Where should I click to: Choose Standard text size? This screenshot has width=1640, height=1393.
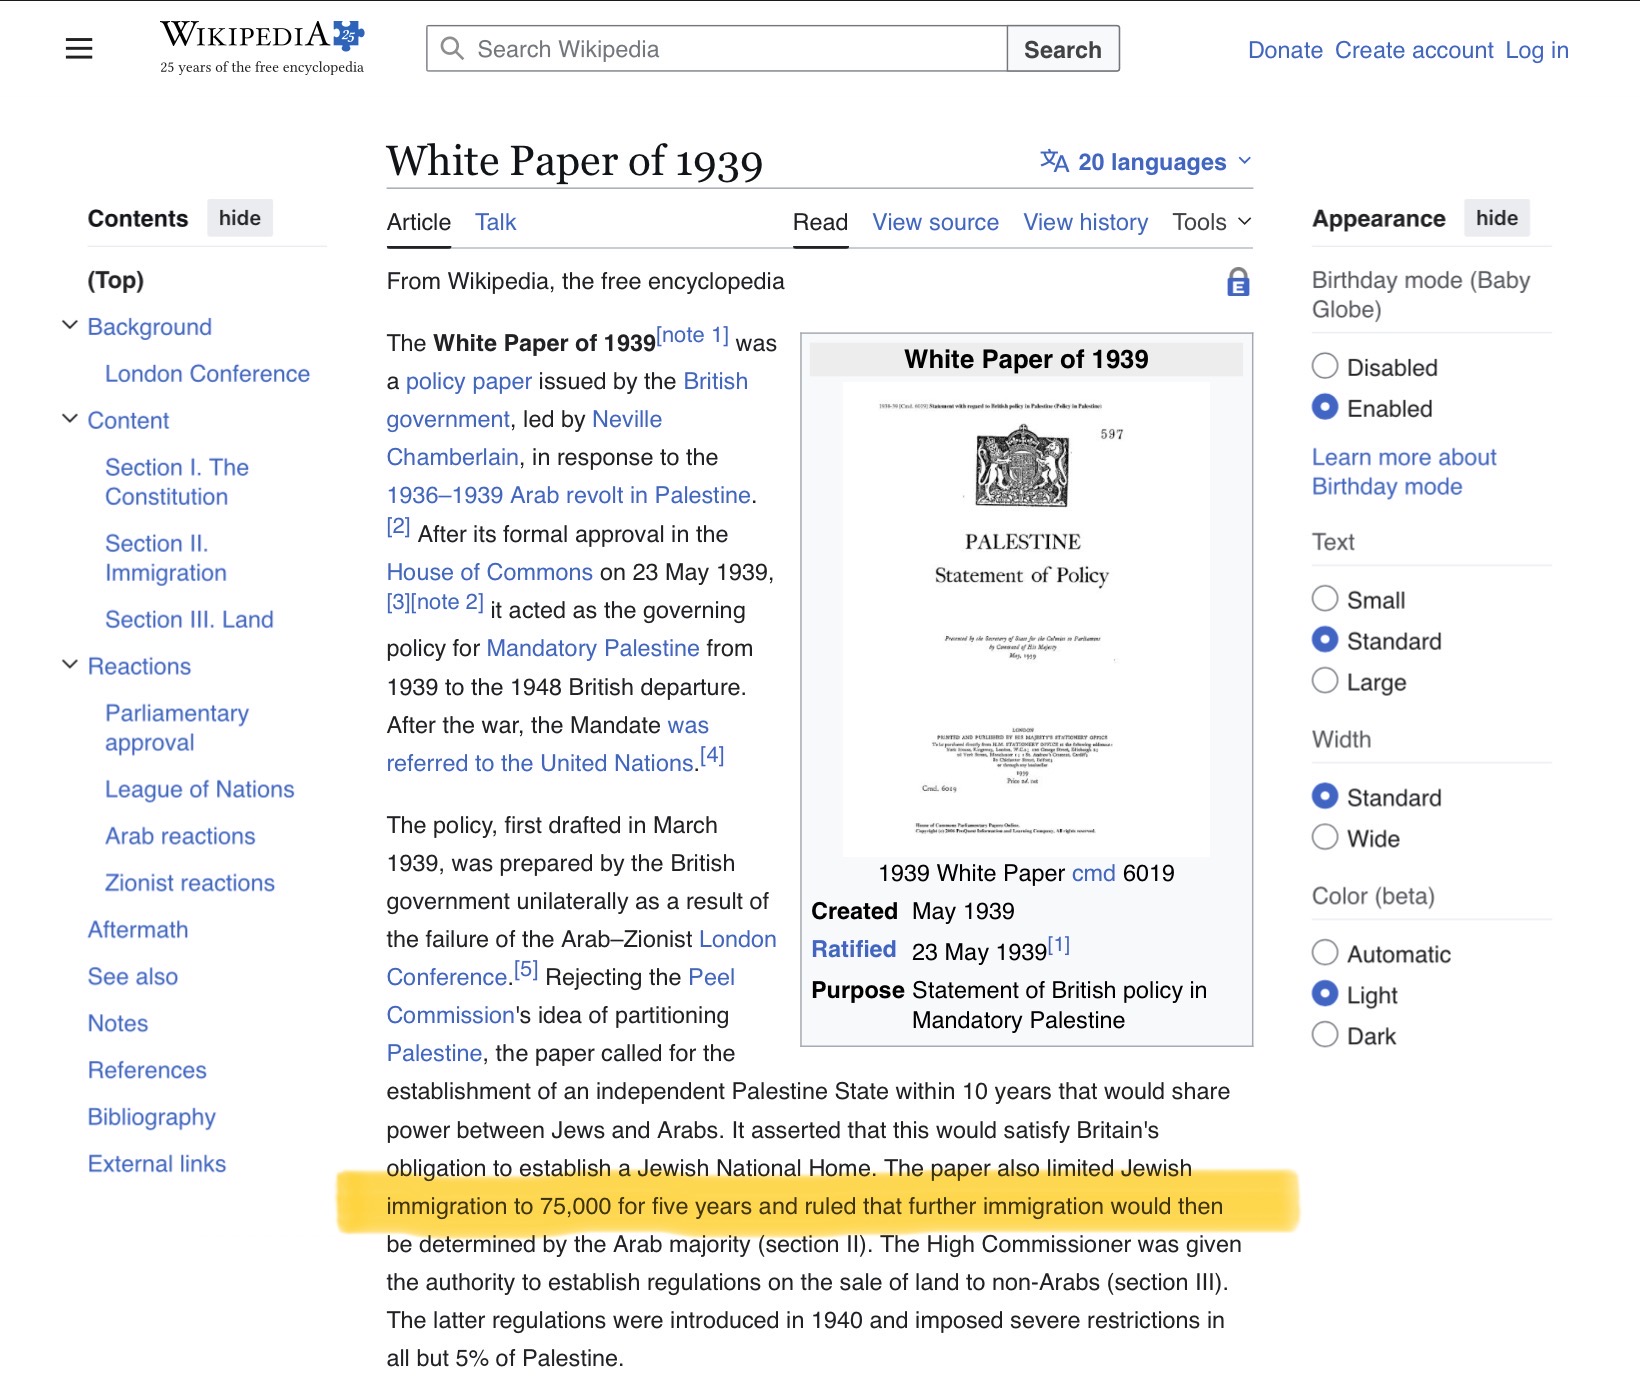[1325, 640]
